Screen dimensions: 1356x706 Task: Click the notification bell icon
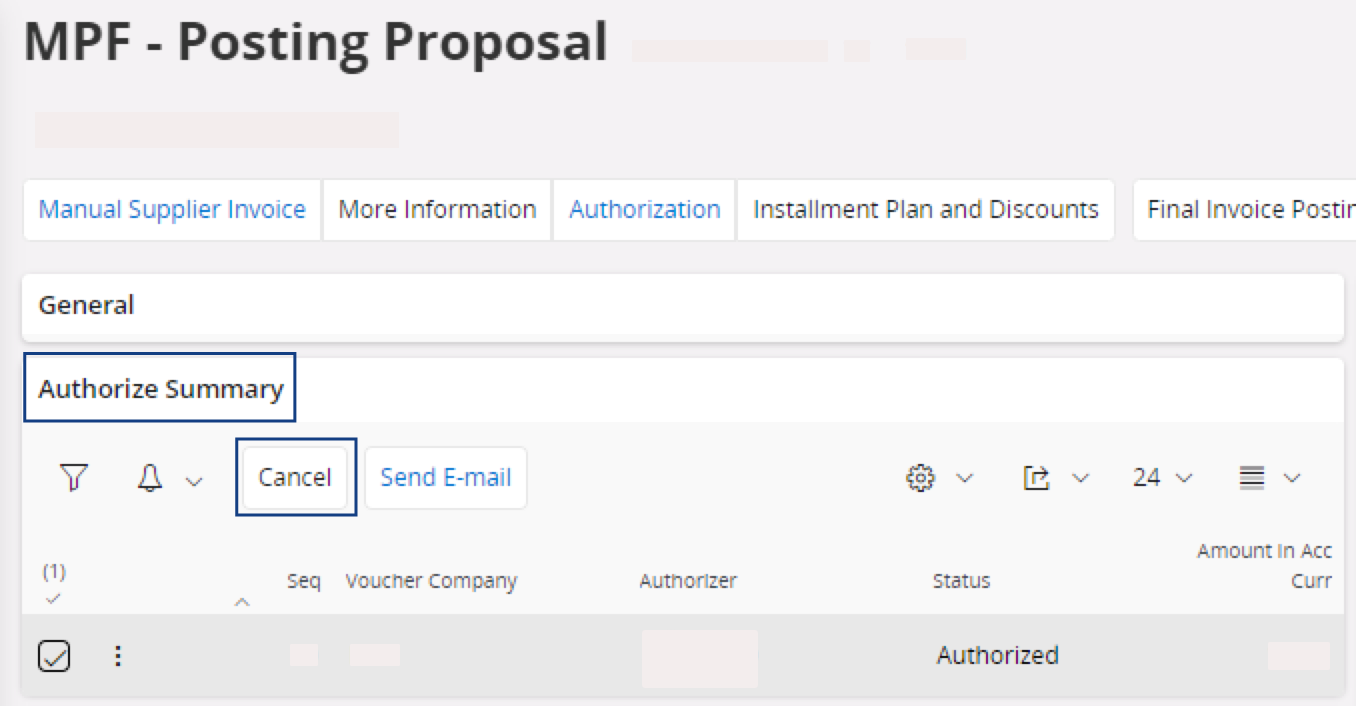point(150,478)
